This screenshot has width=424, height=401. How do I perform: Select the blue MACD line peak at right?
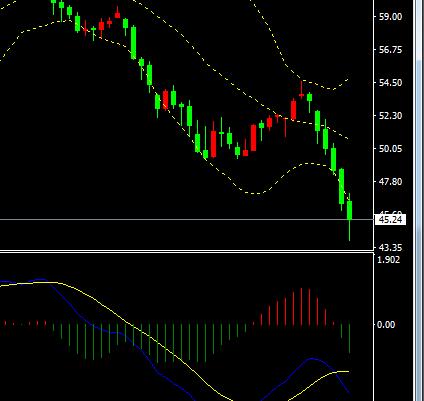click(312, 359)
